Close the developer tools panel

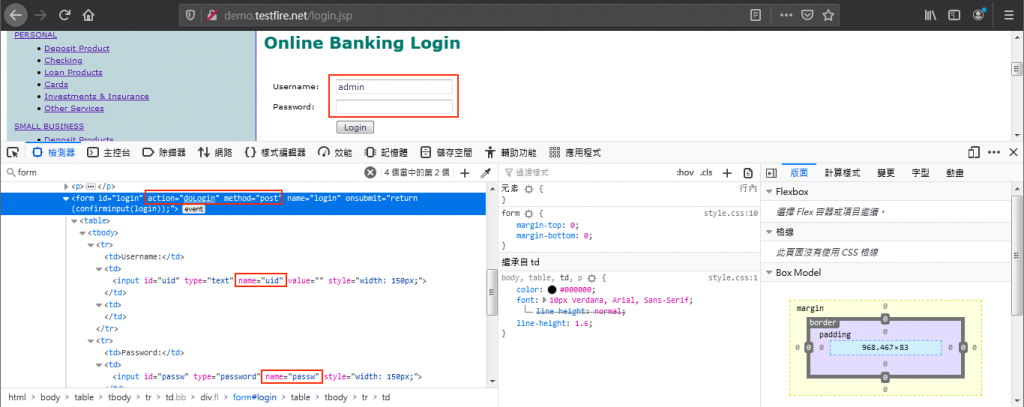click(1014, 152)
